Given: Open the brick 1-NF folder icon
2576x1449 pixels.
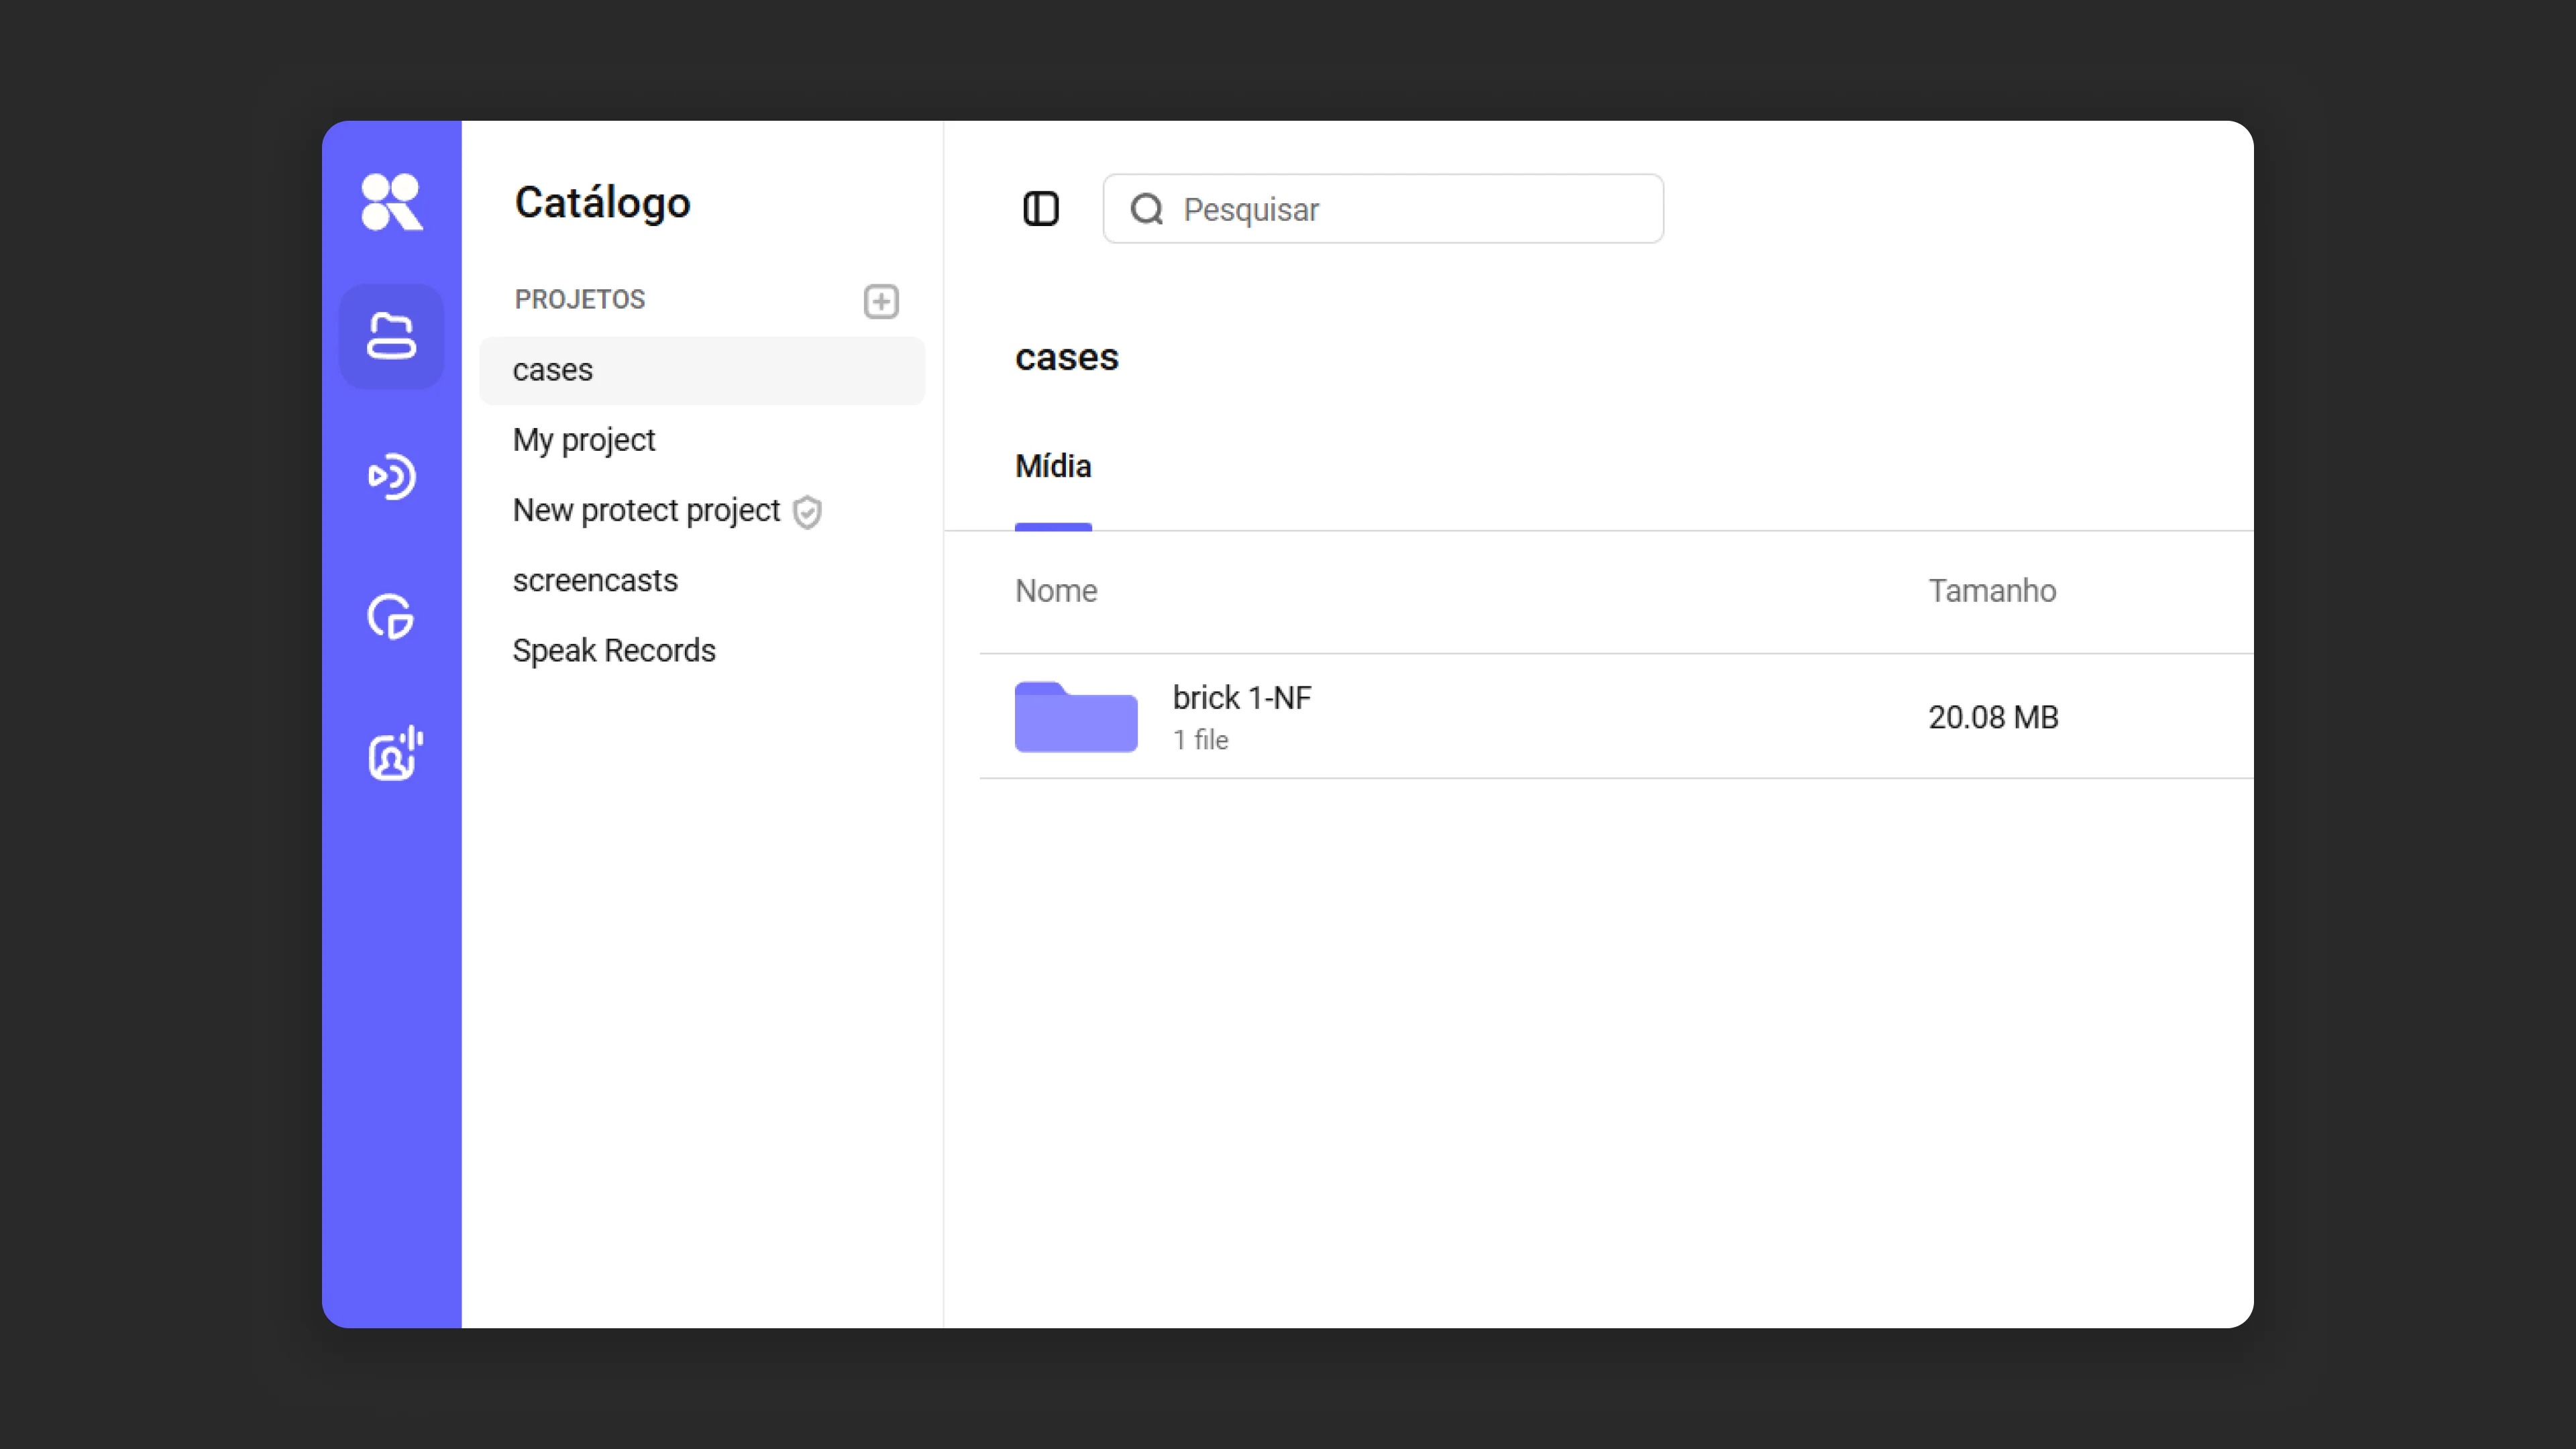Looking at the screenshot, I should pos(1076,716).
